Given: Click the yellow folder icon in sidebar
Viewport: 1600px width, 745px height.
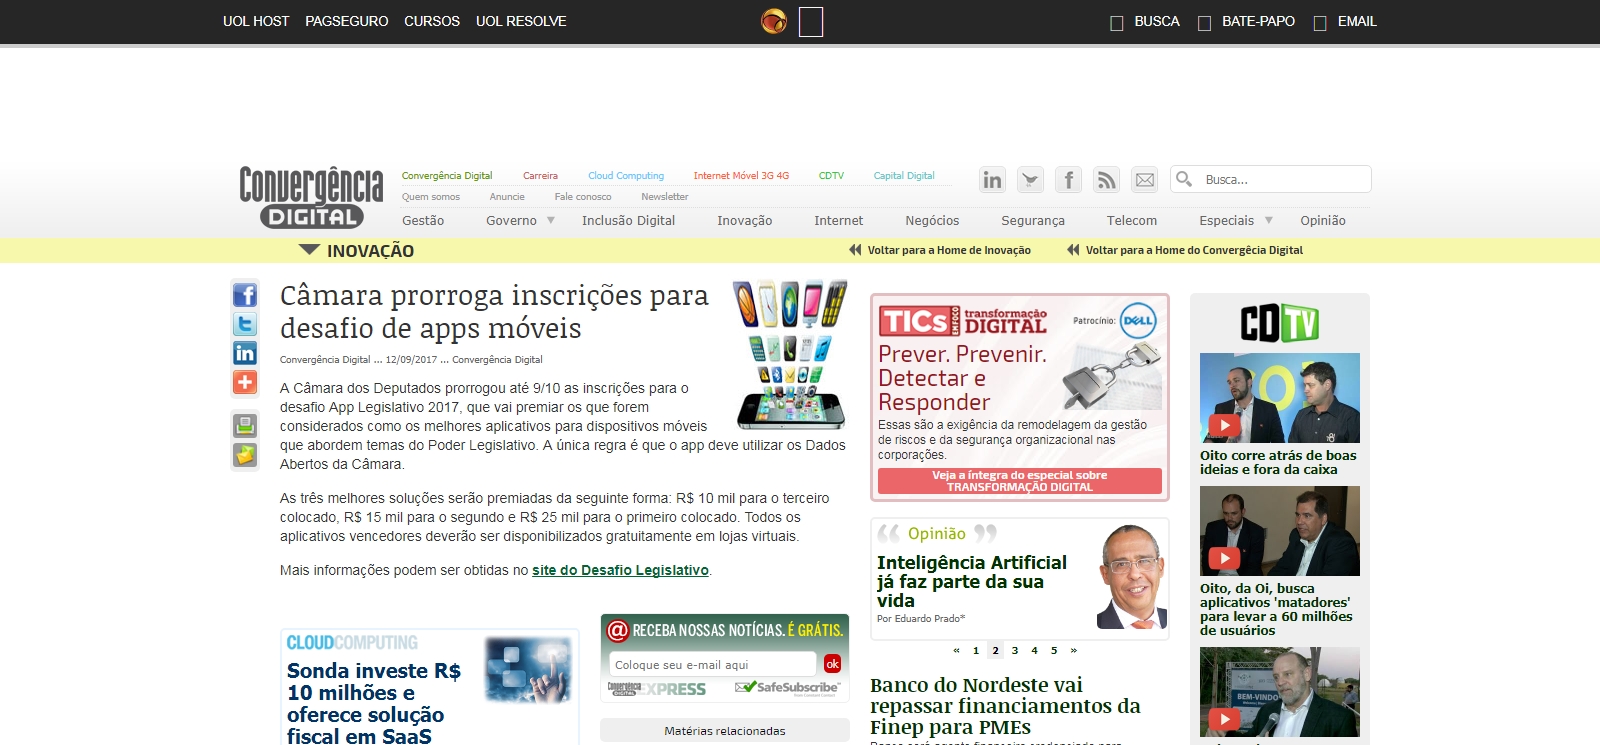Looking at the screenshot, I should tap(245, 455).
